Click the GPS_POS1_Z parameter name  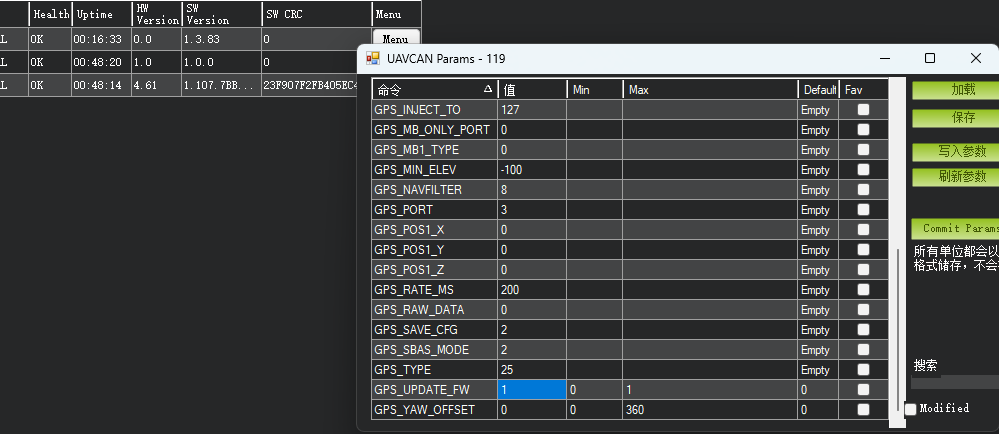435,270
